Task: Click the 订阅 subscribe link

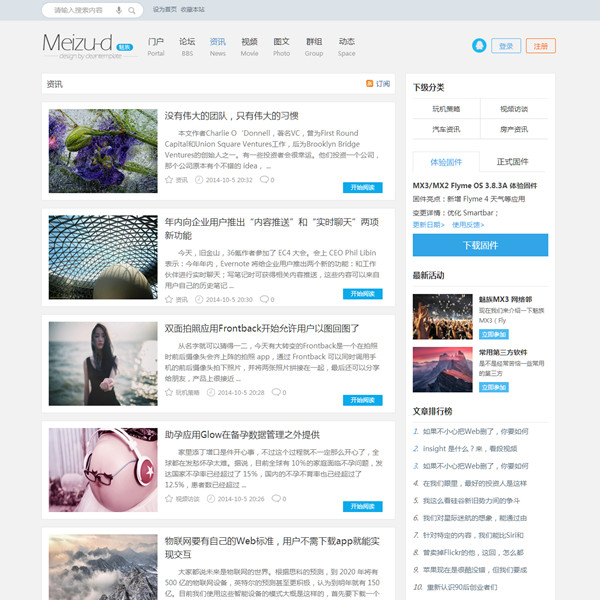Action: click(x=383, y=84)
